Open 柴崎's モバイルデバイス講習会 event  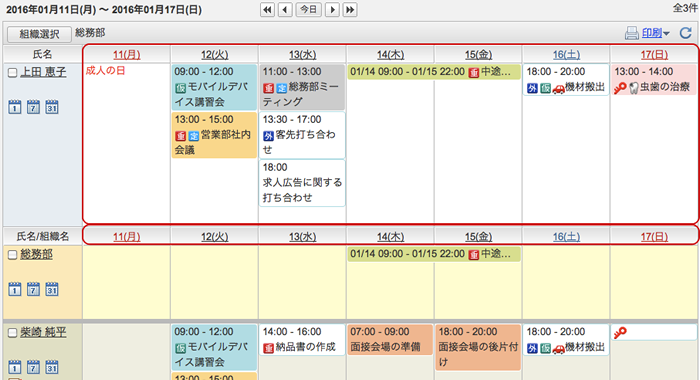(214, 347)
